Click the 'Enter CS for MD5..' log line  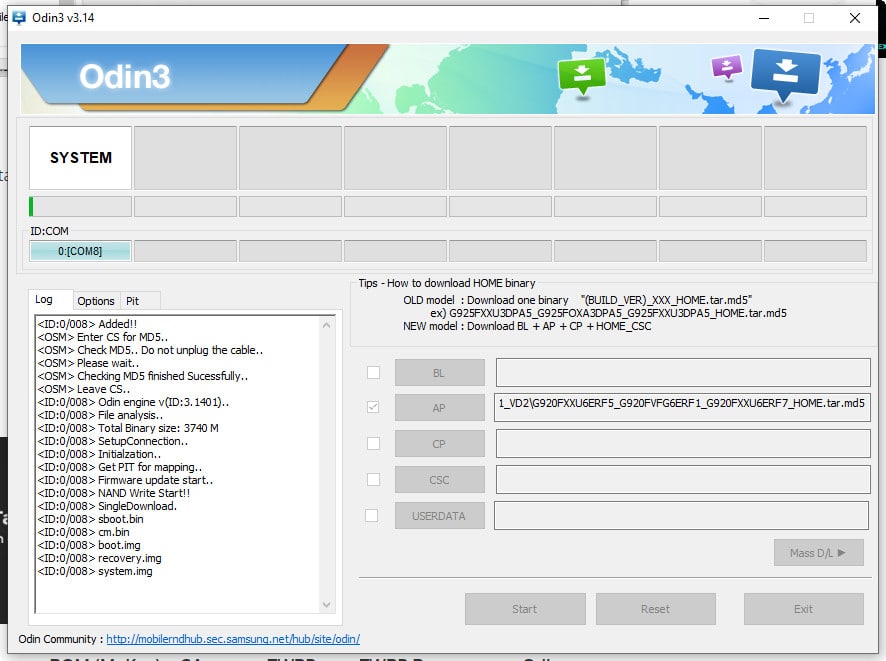(x=102, y=337)
